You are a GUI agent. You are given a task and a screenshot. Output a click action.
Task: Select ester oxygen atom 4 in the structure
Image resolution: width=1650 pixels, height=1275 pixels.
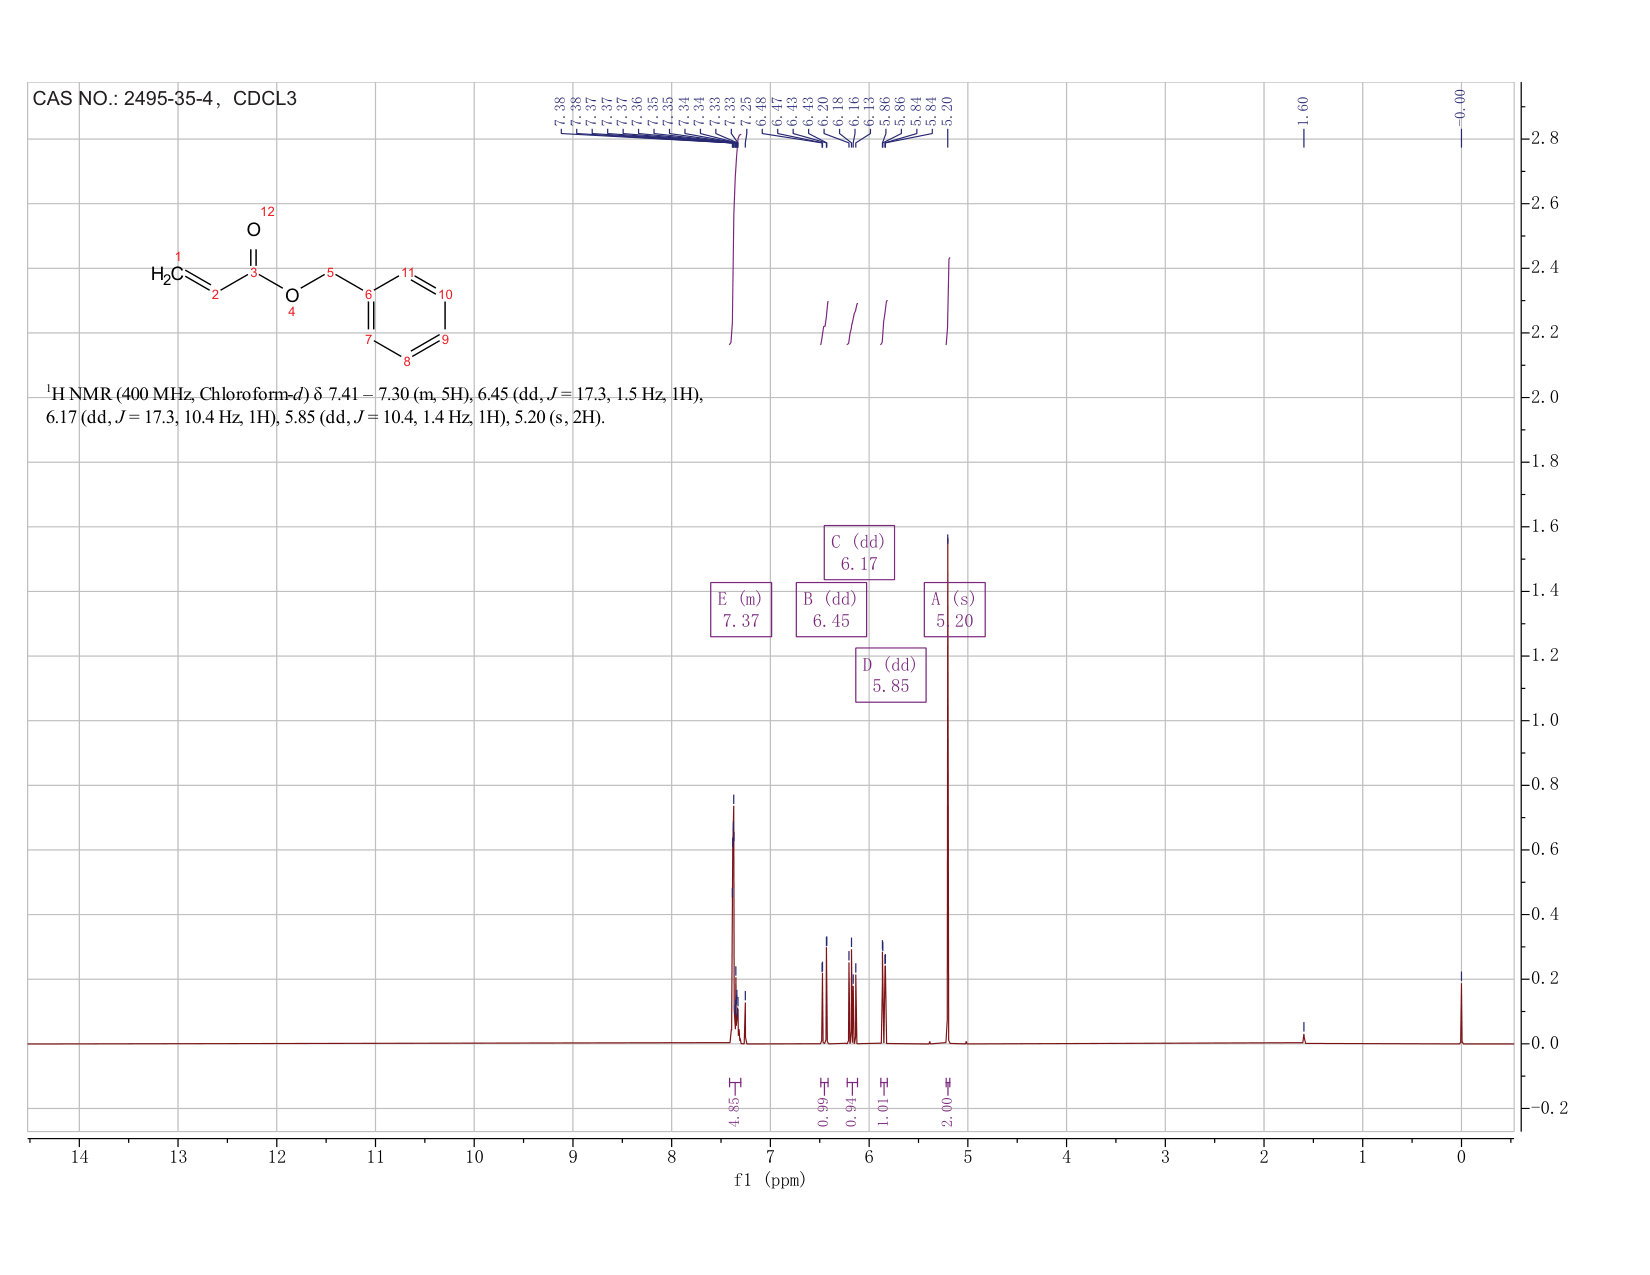pos(291,295)
